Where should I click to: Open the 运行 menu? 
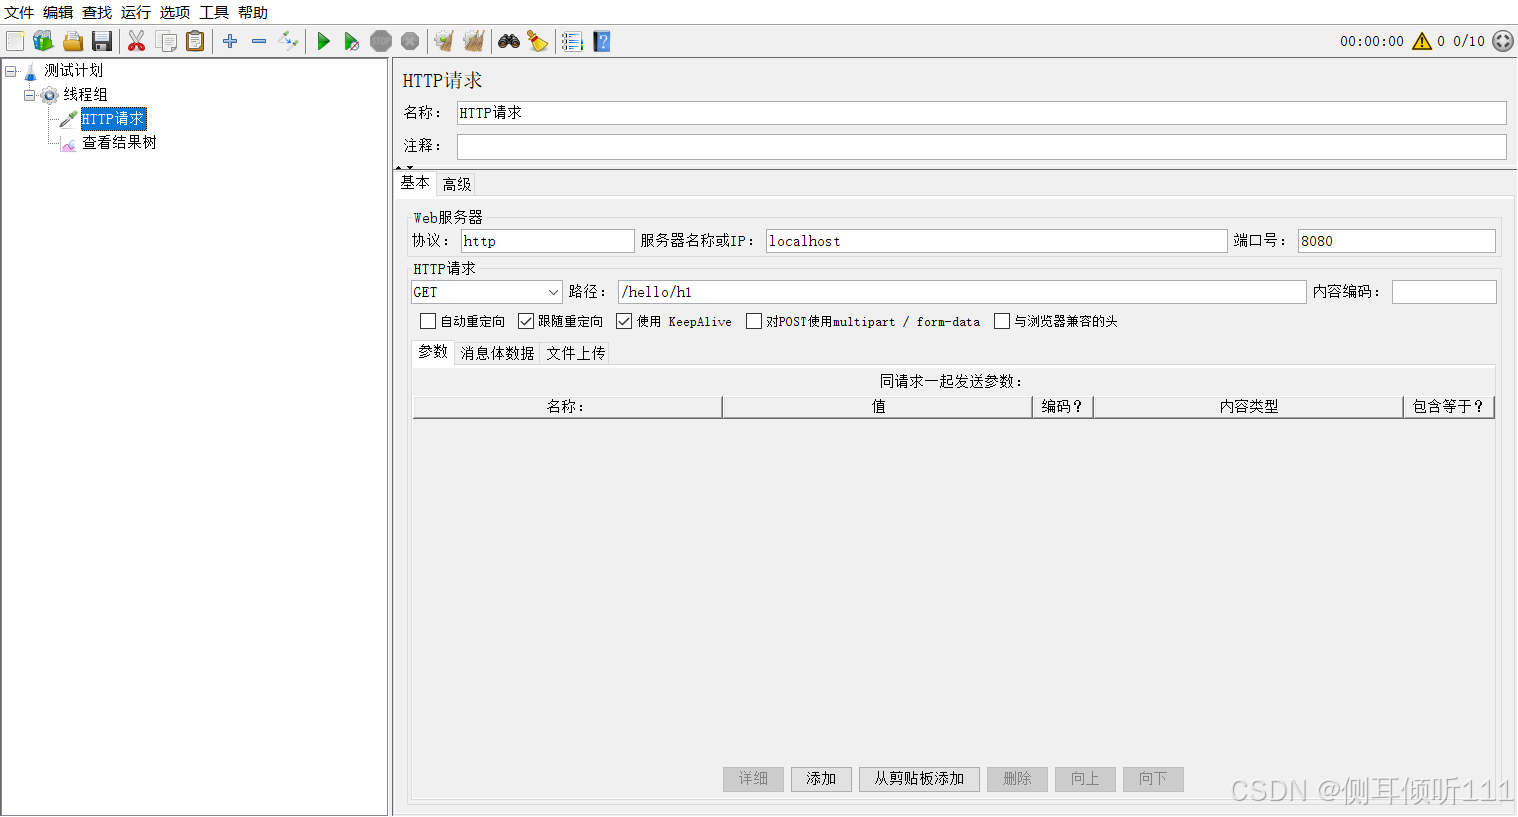pos(136,12)
